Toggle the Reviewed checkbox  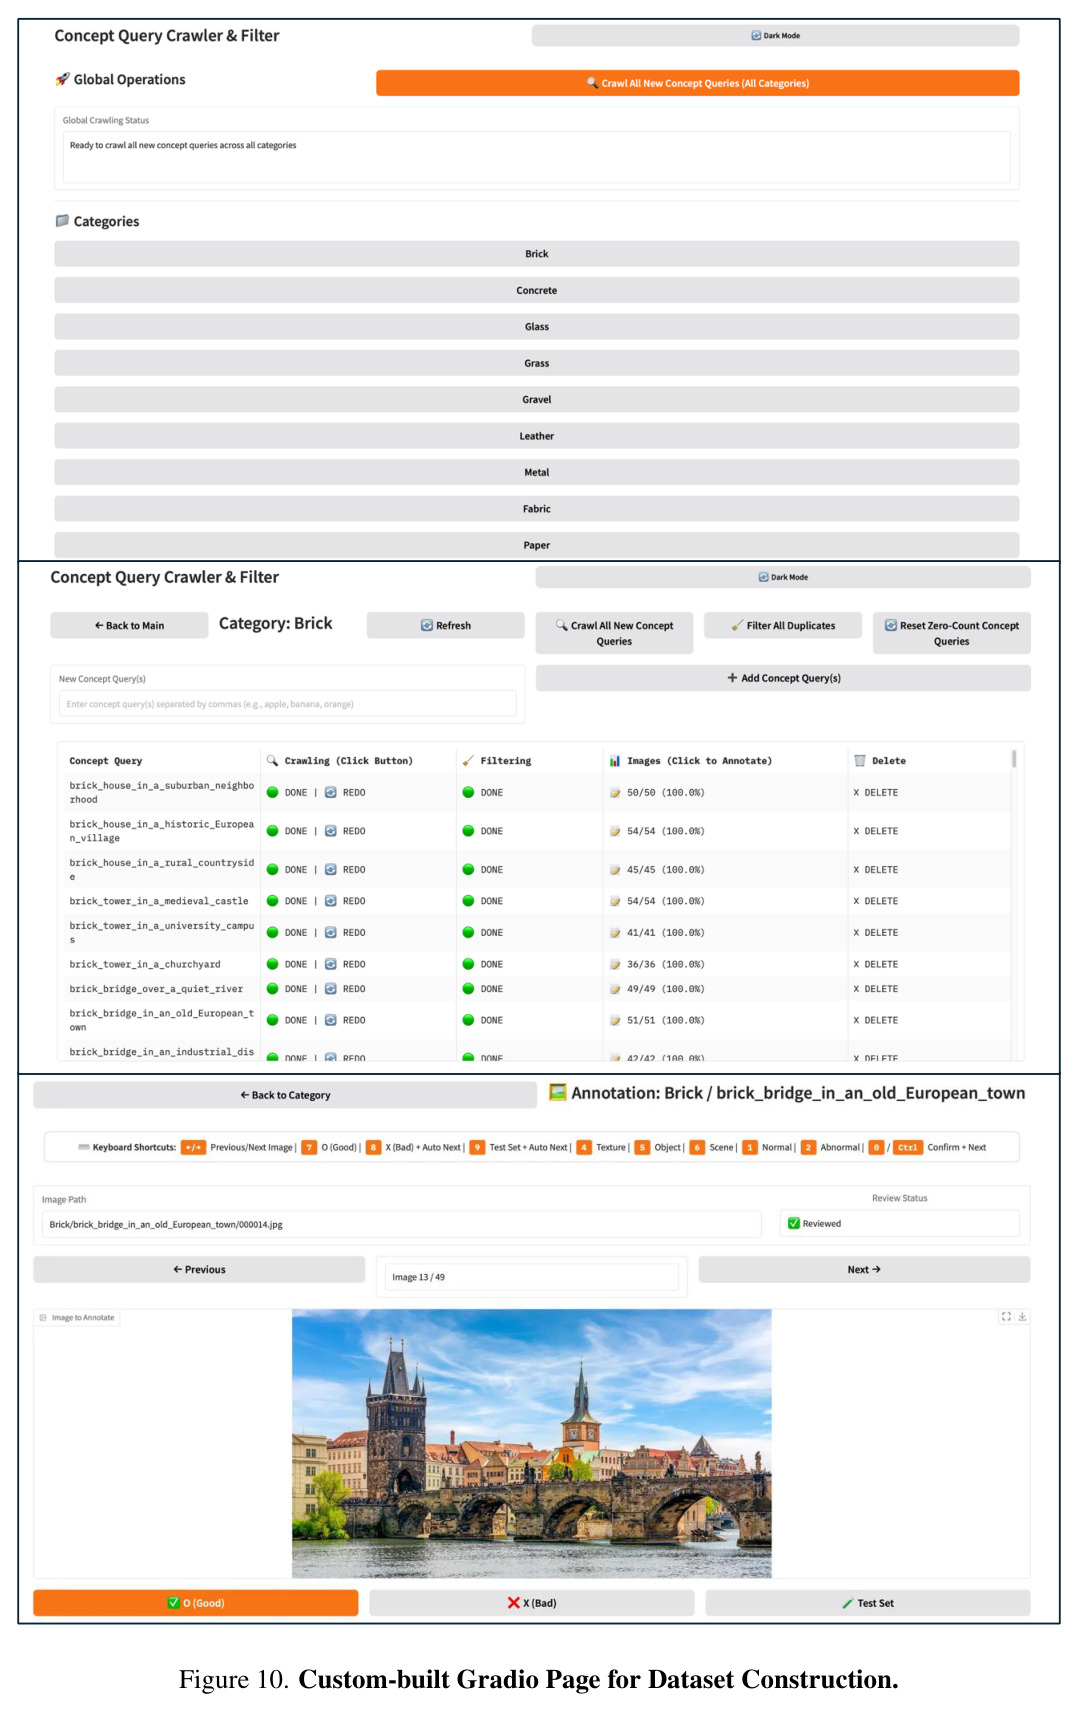[x=794, y=1223]
